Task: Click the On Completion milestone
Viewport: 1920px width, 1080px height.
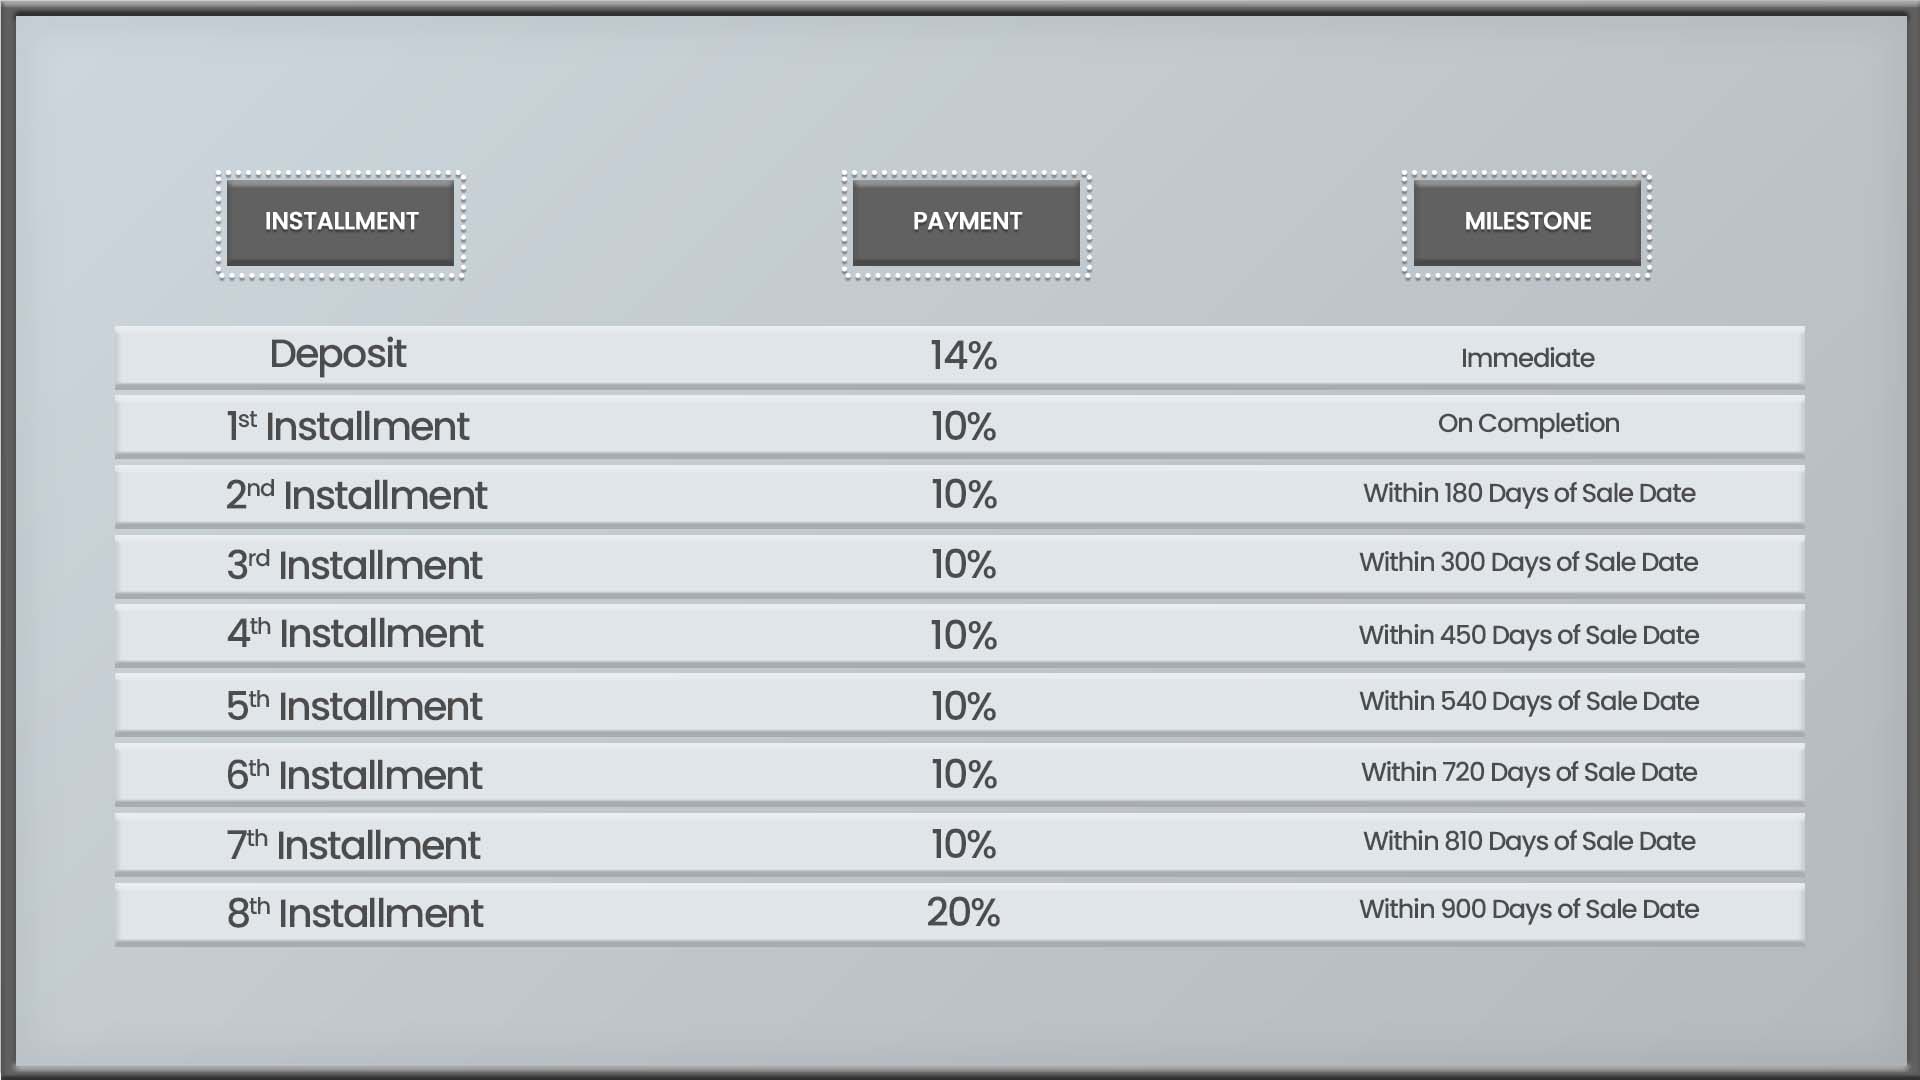Action: coord(1528,424)
